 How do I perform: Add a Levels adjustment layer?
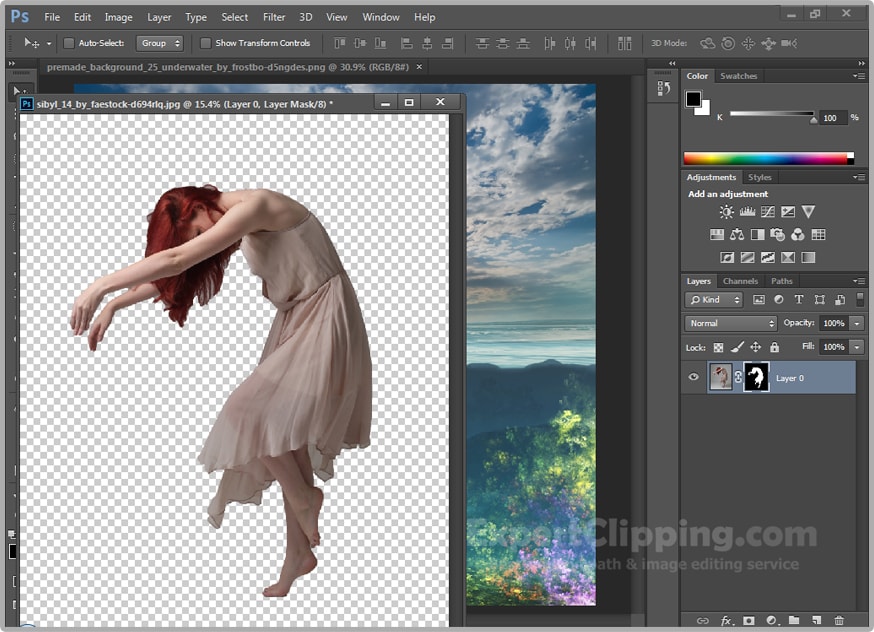(x=747, y=212)
